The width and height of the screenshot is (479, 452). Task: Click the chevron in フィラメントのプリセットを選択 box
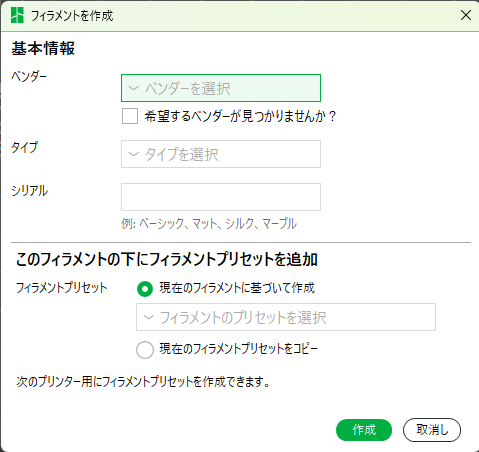(x=149, y=317)
